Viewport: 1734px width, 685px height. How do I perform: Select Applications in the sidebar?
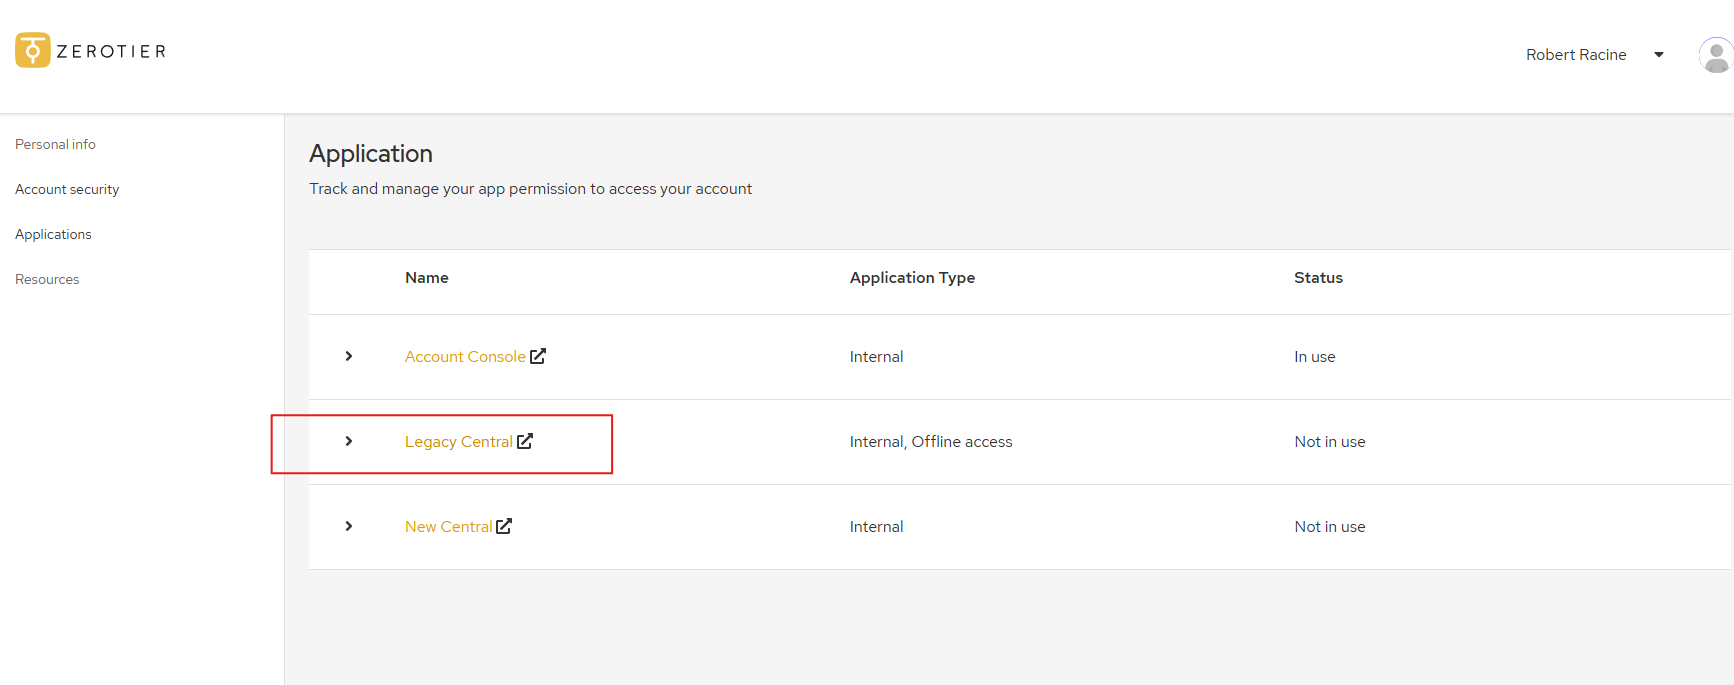pyautogui.click(x=53, y=234)
